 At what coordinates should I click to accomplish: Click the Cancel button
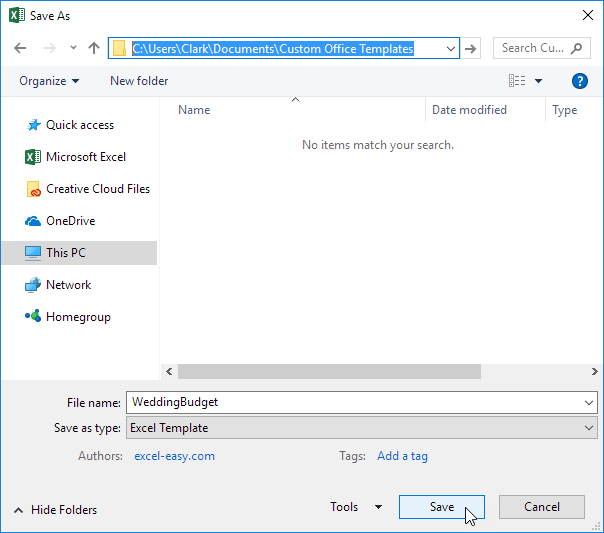(542, 507)
